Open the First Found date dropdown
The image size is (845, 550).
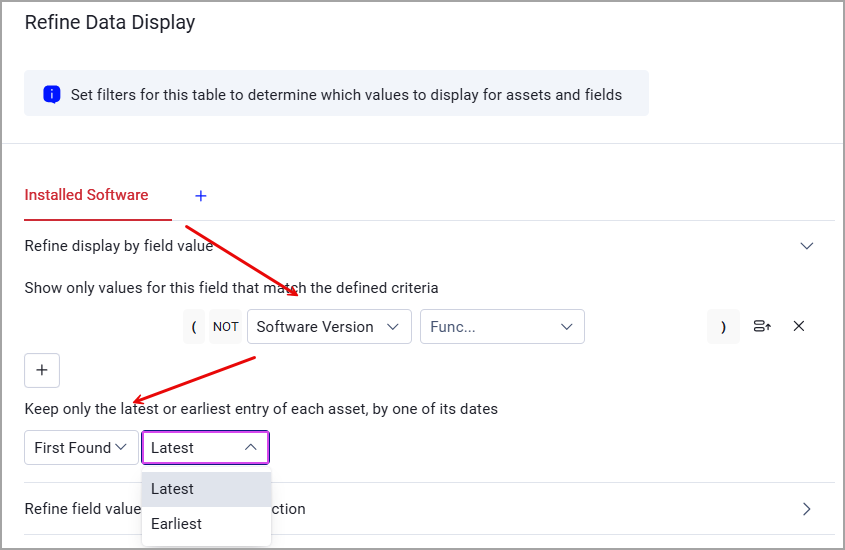click(81, 447)
